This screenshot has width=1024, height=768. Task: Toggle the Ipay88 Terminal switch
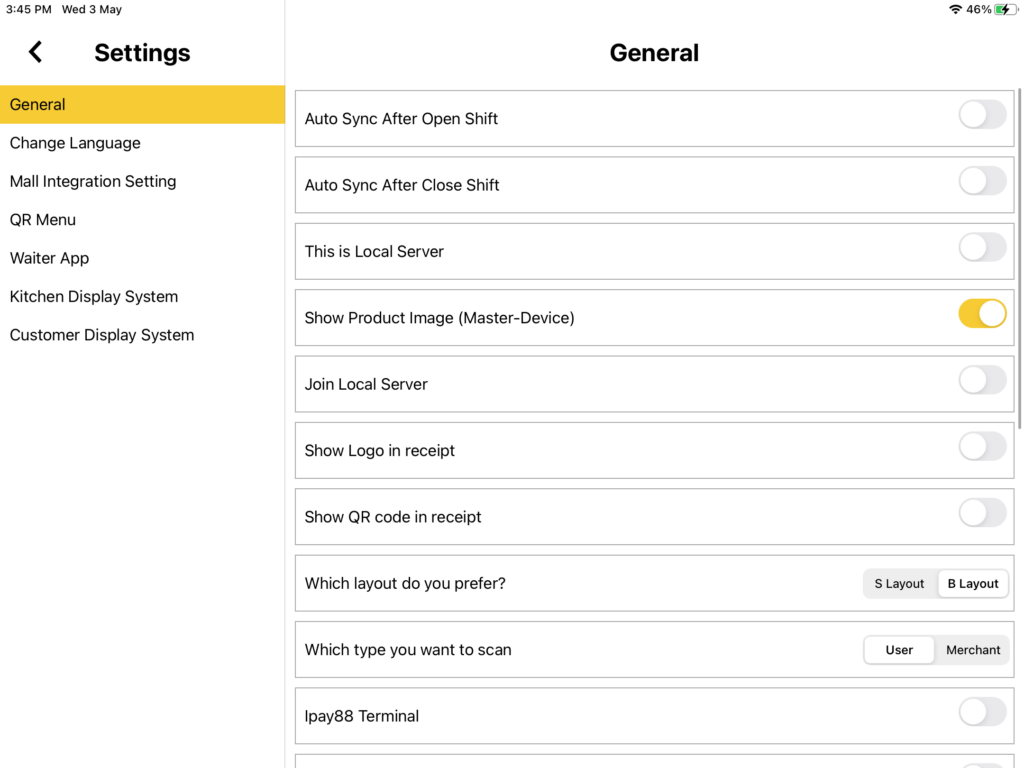(x=982, y=712)
